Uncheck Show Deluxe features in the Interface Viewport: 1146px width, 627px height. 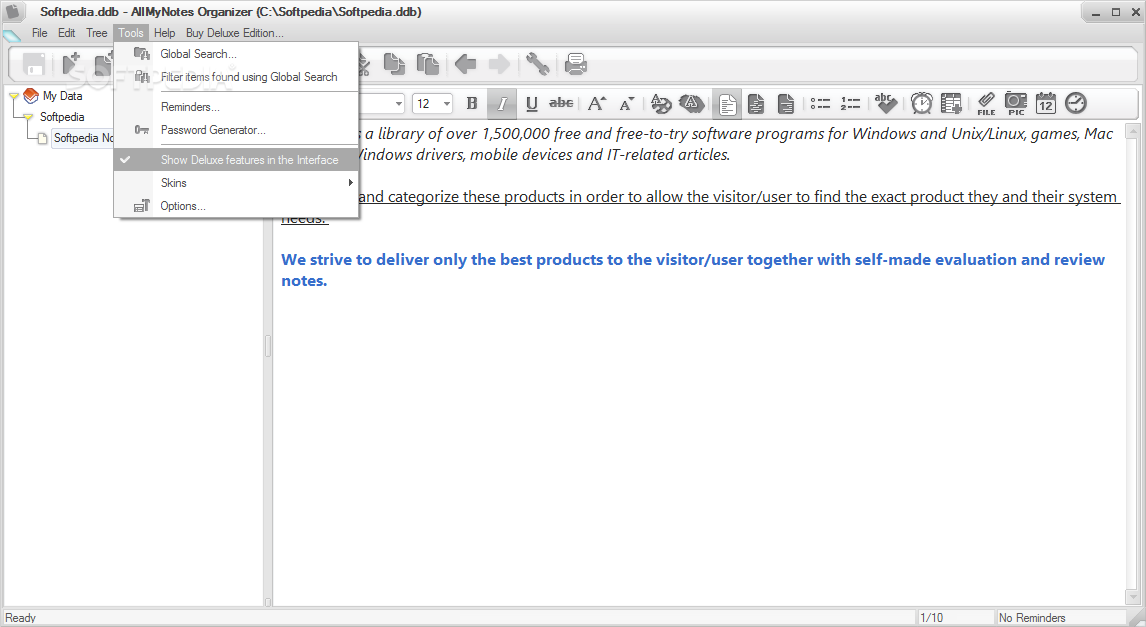coord(236,159)
